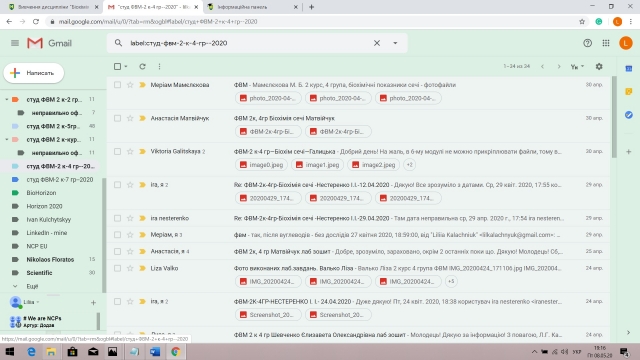Click the address bar URL
This screenshot has width=640, height=360.
(x=158, y=22)
